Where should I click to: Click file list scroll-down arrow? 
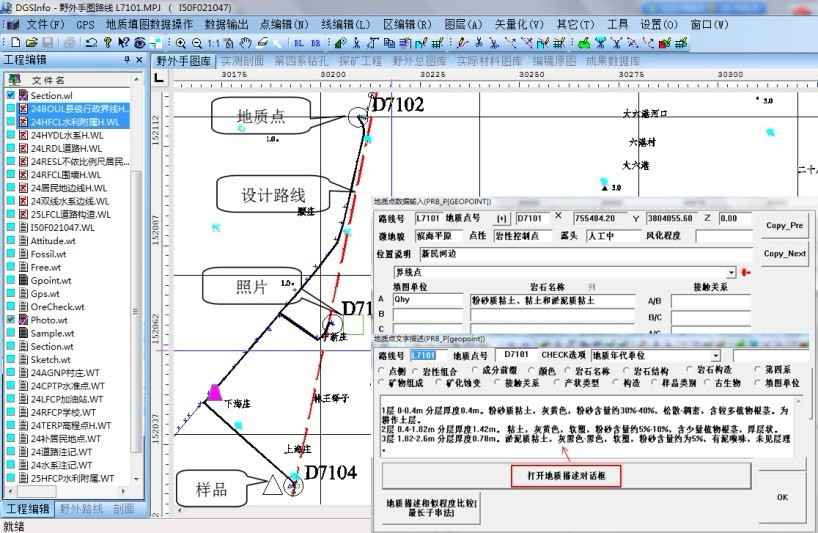136,478
